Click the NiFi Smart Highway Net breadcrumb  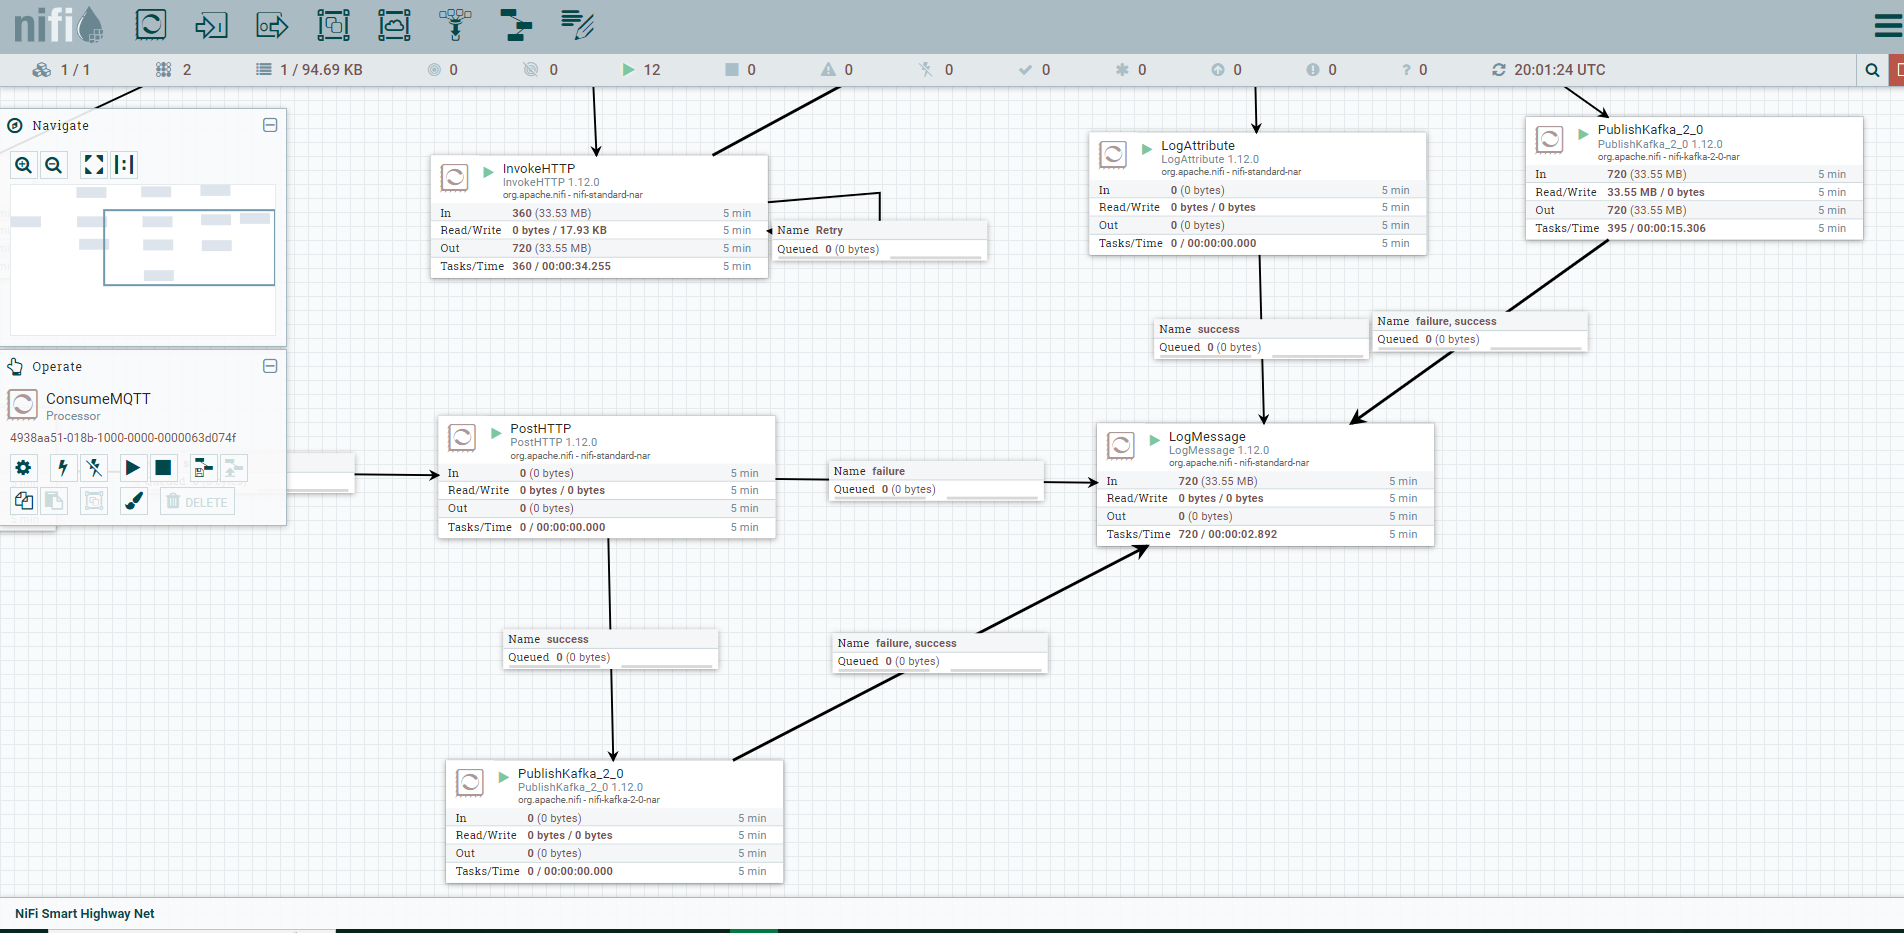click(x=85, y=913)
